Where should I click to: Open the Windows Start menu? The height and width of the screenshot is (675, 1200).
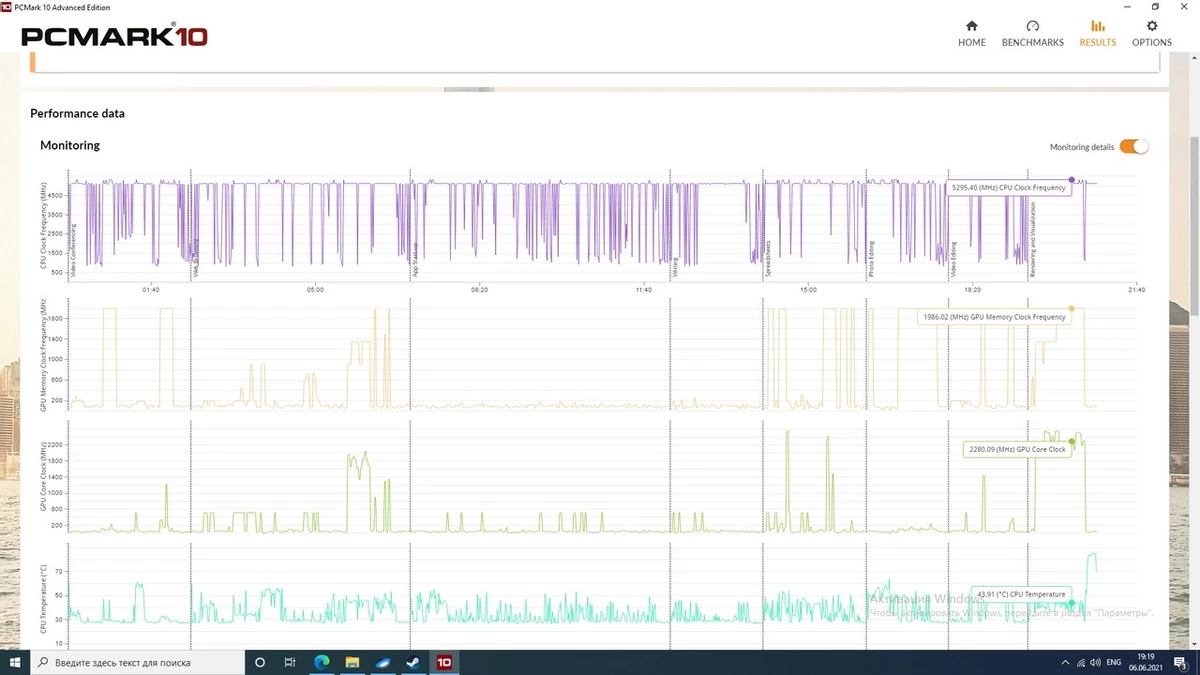15,662
